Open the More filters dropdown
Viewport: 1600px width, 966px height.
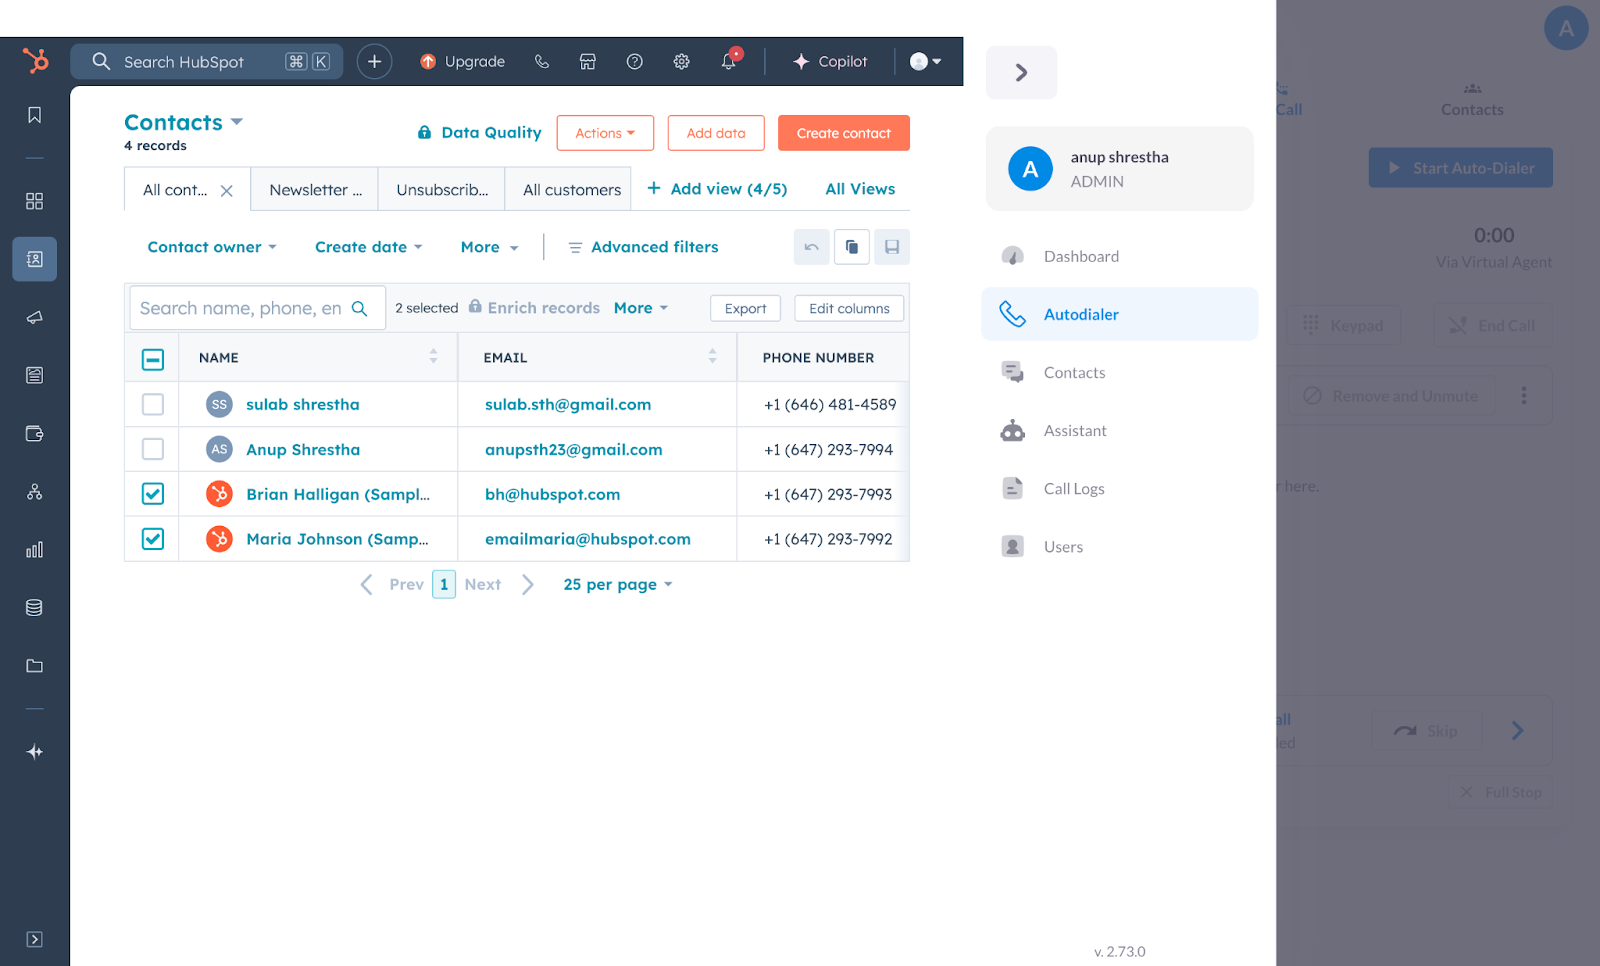490,247
